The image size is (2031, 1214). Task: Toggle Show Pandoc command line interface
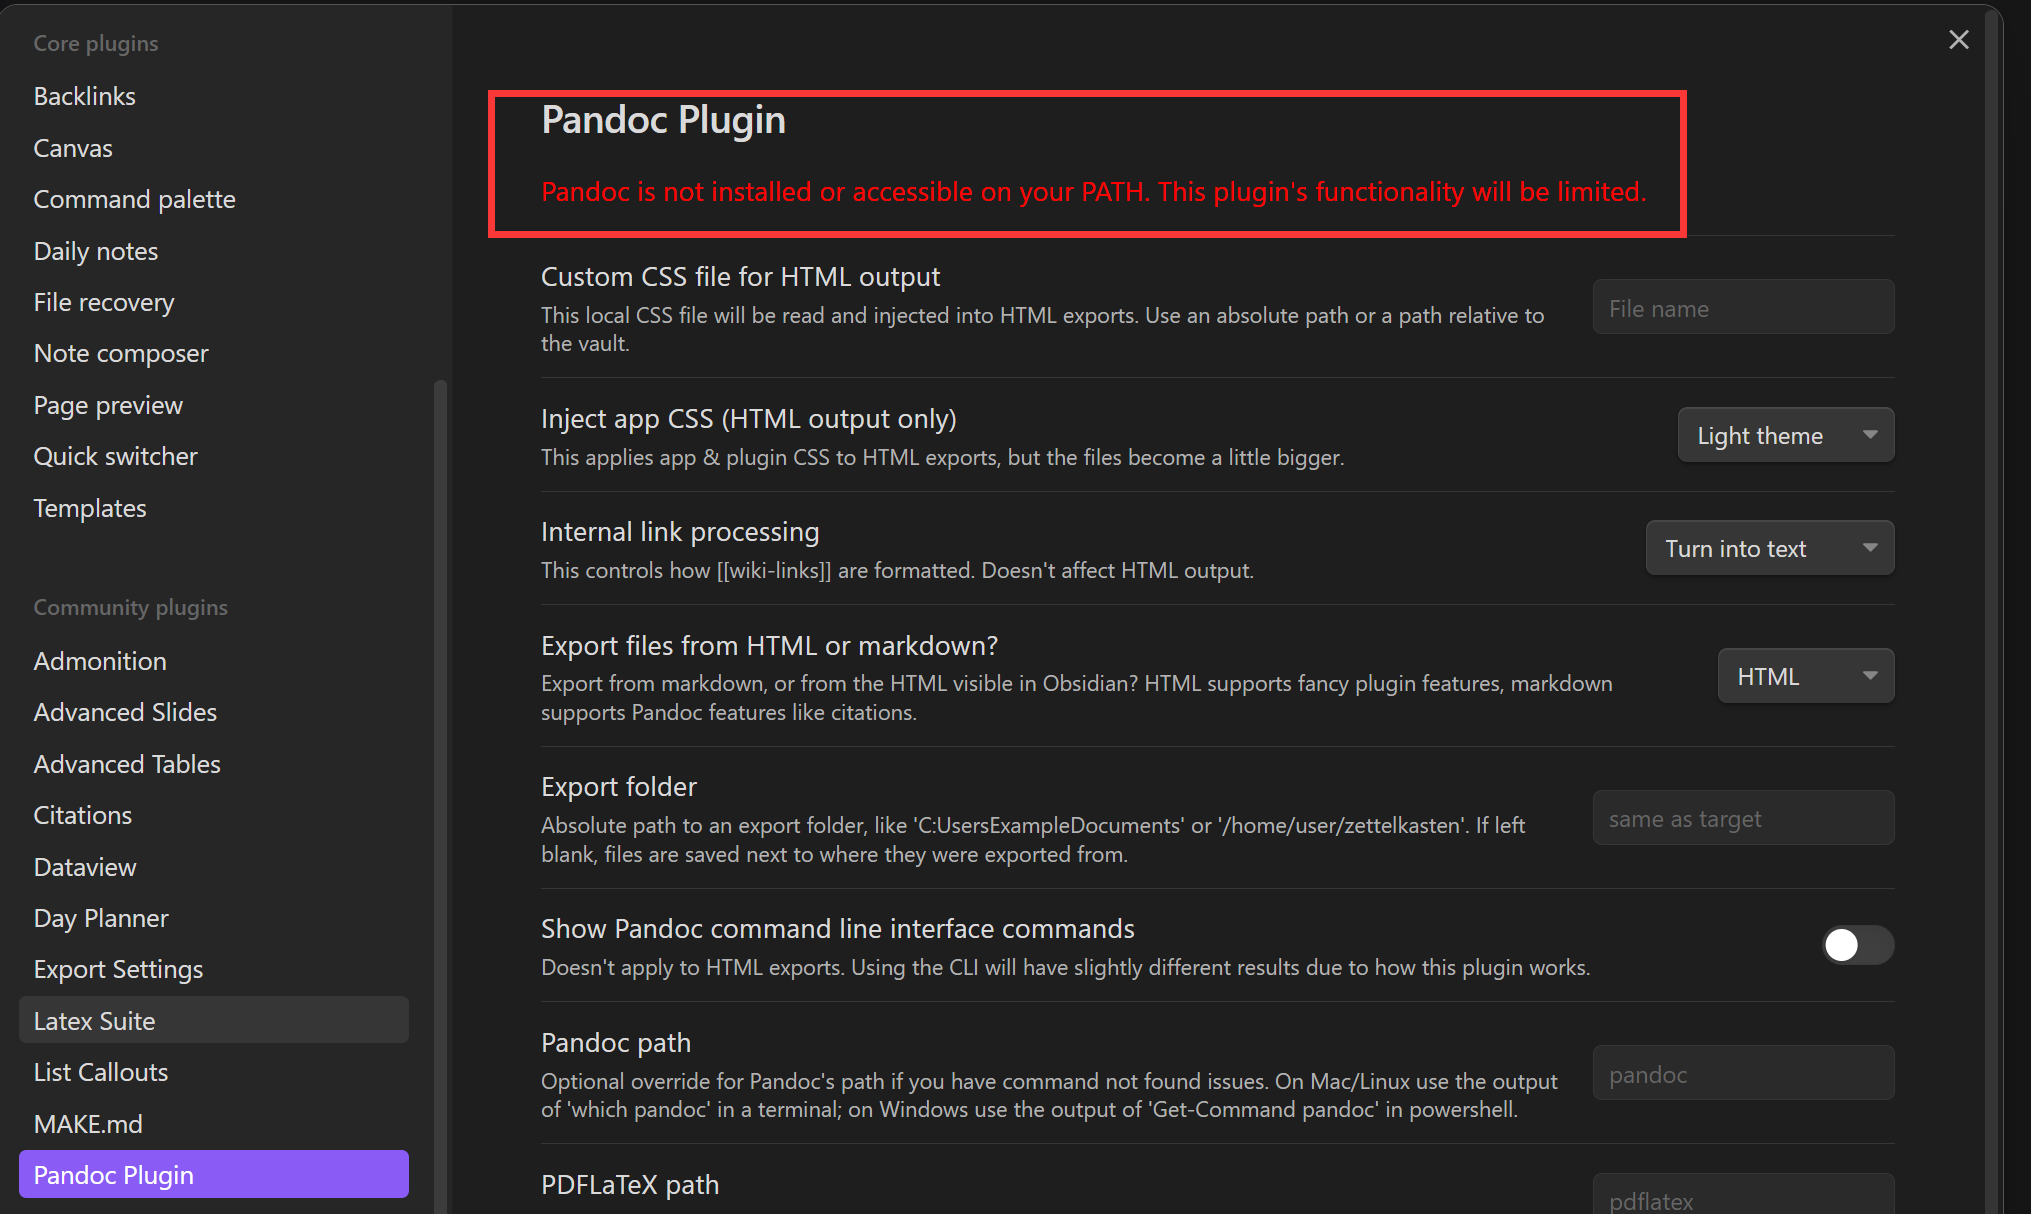(x=1853, y=945)
